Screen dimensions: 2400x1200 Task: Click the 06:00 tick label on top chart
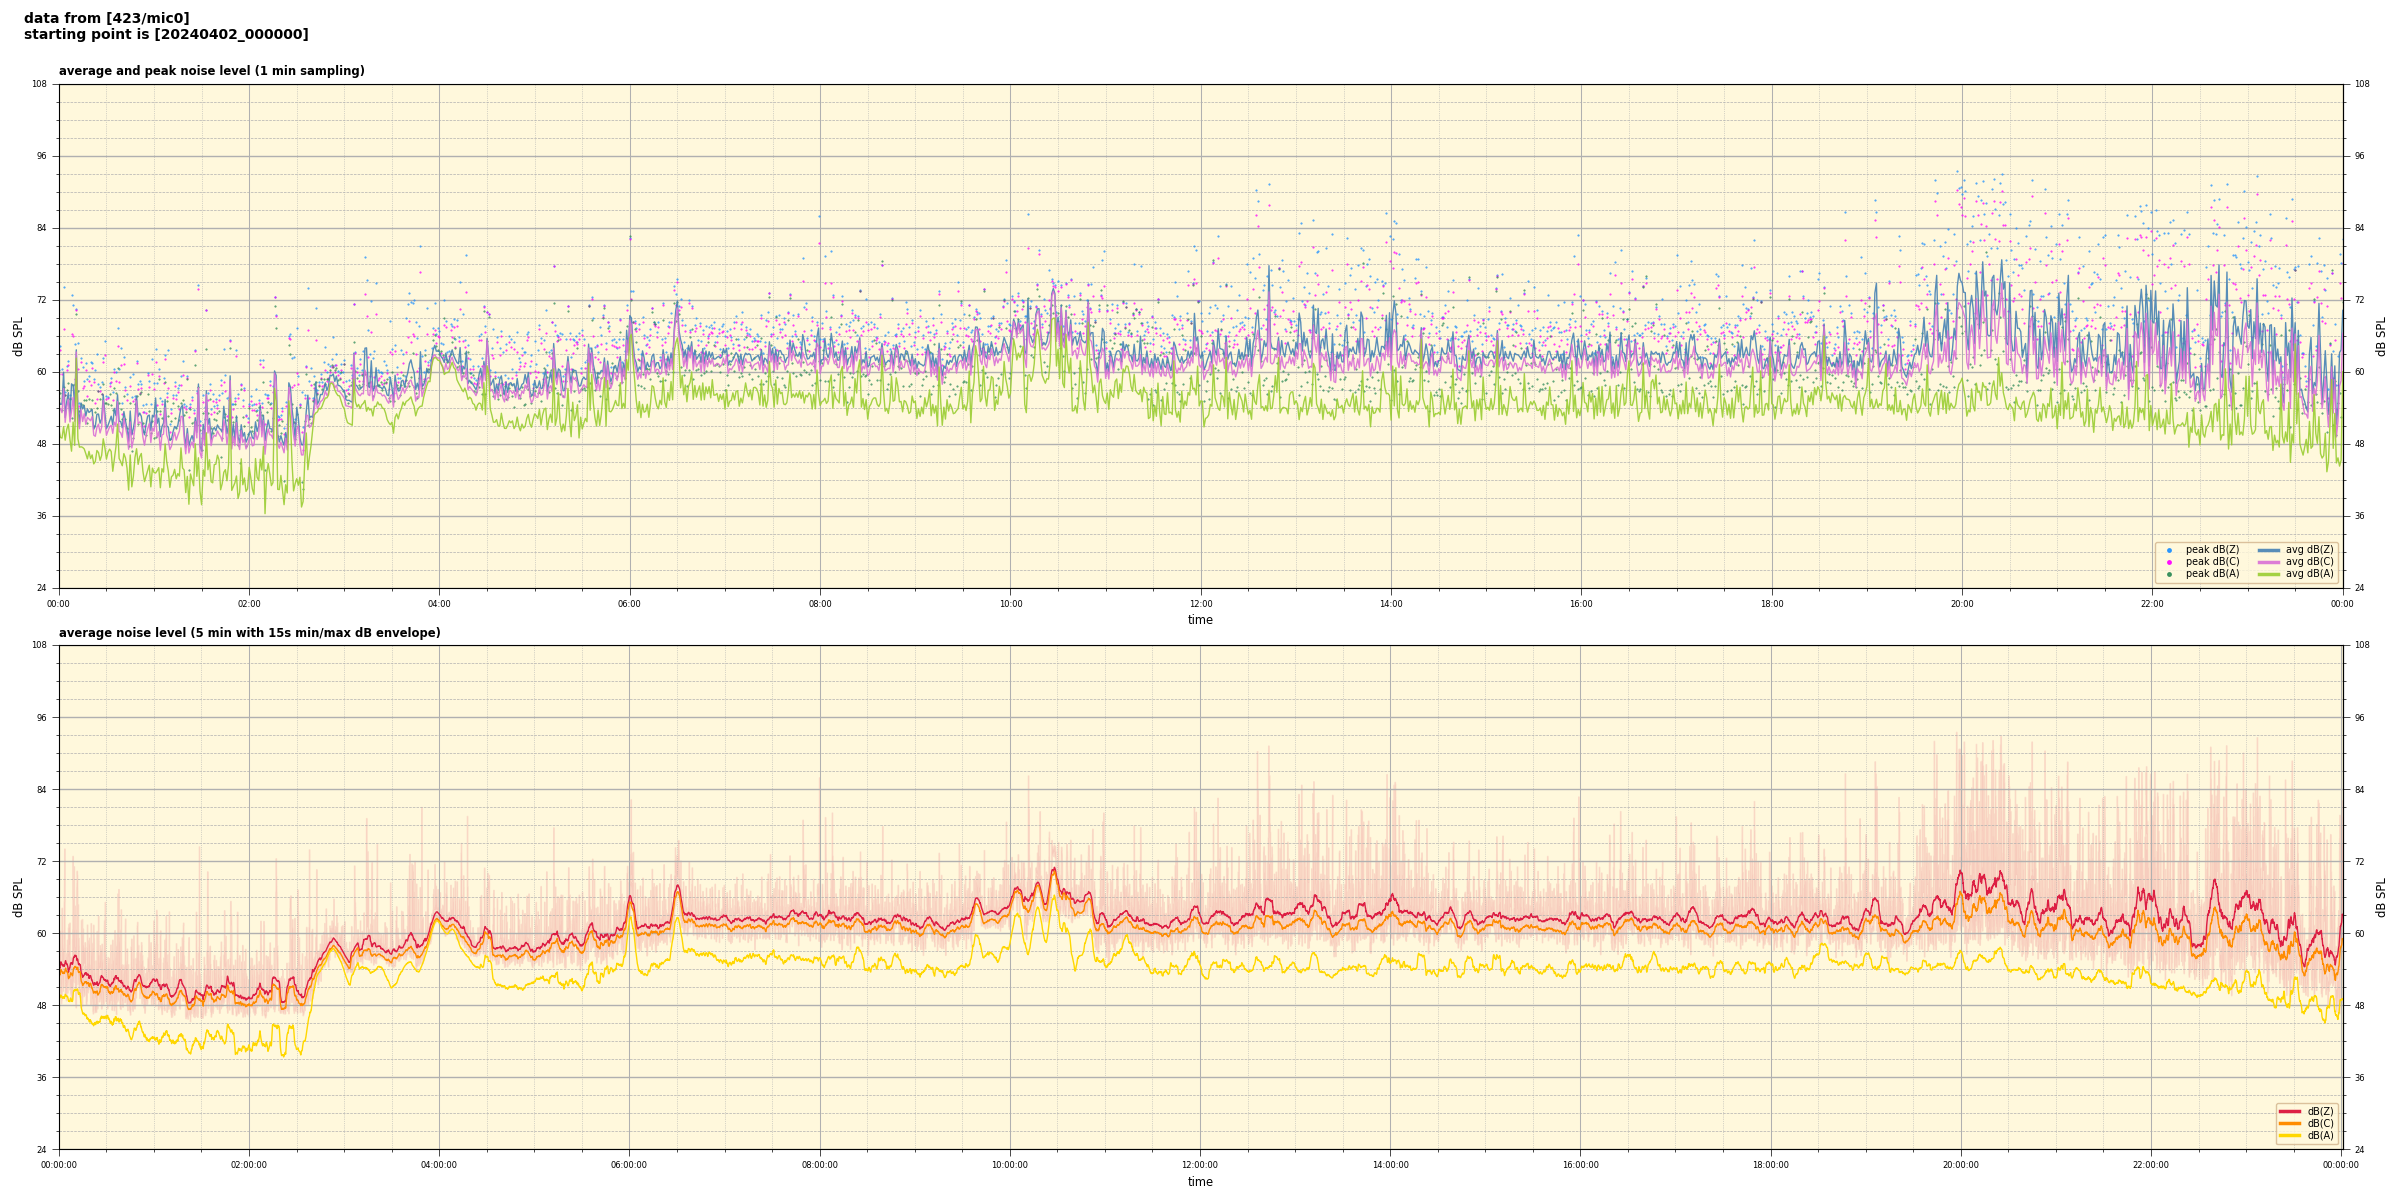click(x=629, y=604)
